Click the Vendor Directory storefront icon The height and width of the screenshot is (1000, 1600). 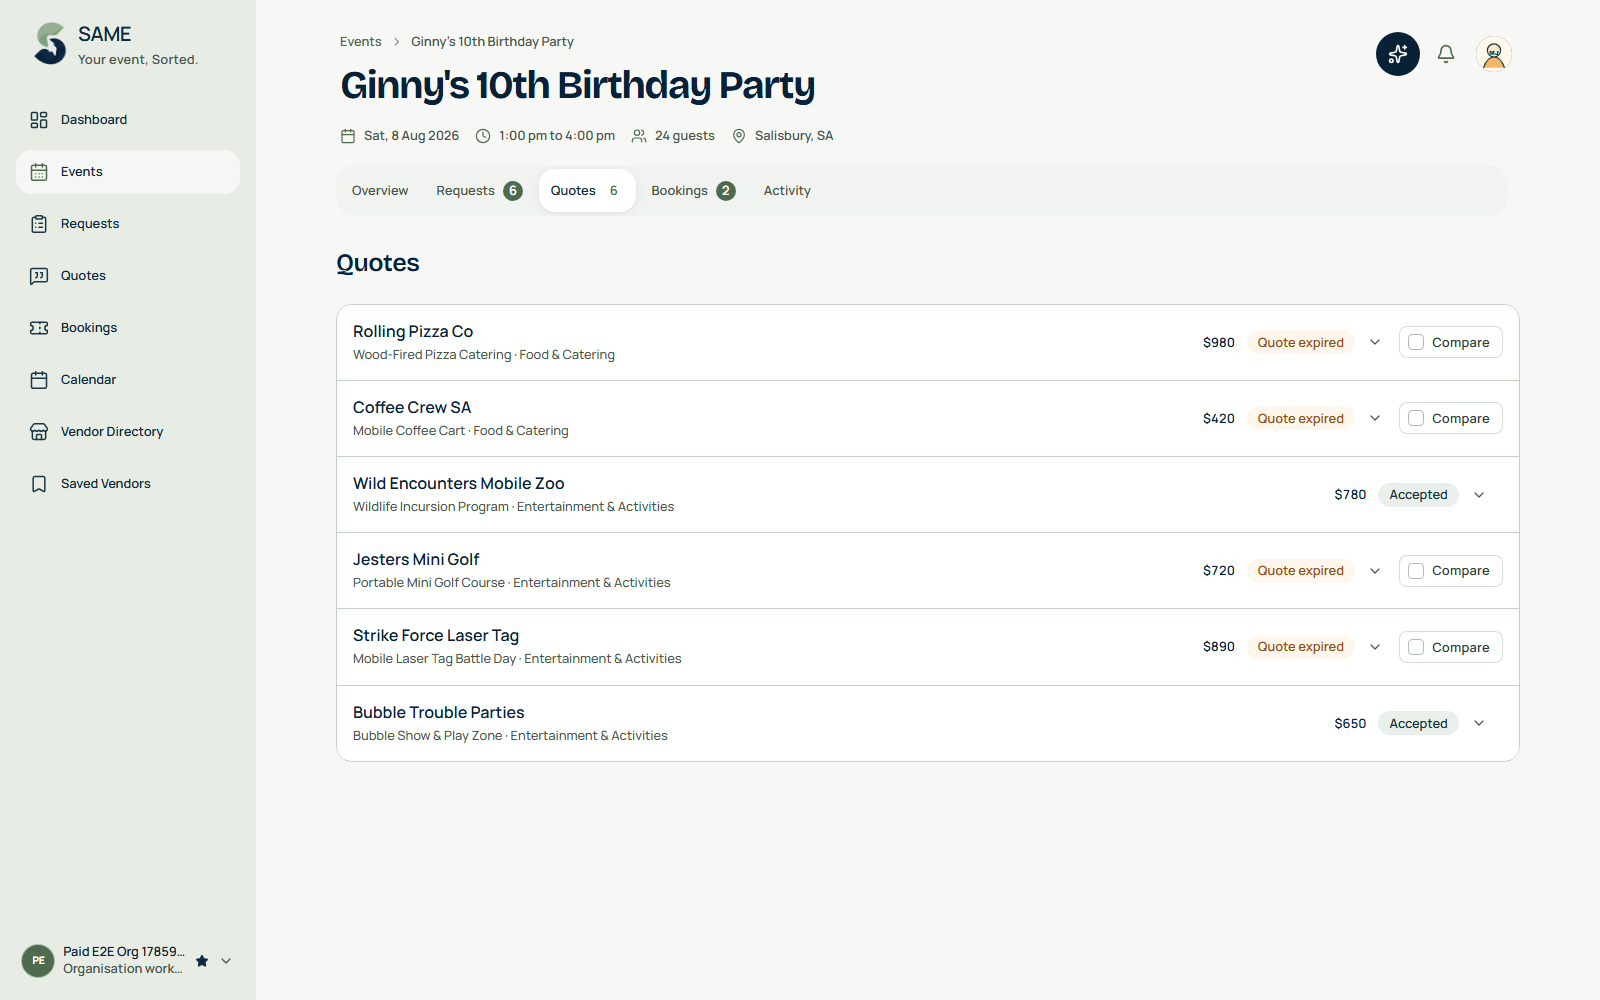tap(39, 432)
